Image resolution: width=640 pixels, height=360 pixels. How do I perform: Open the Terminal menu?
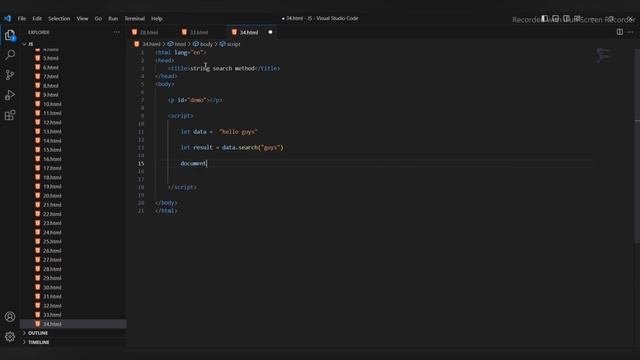point(135,18)
